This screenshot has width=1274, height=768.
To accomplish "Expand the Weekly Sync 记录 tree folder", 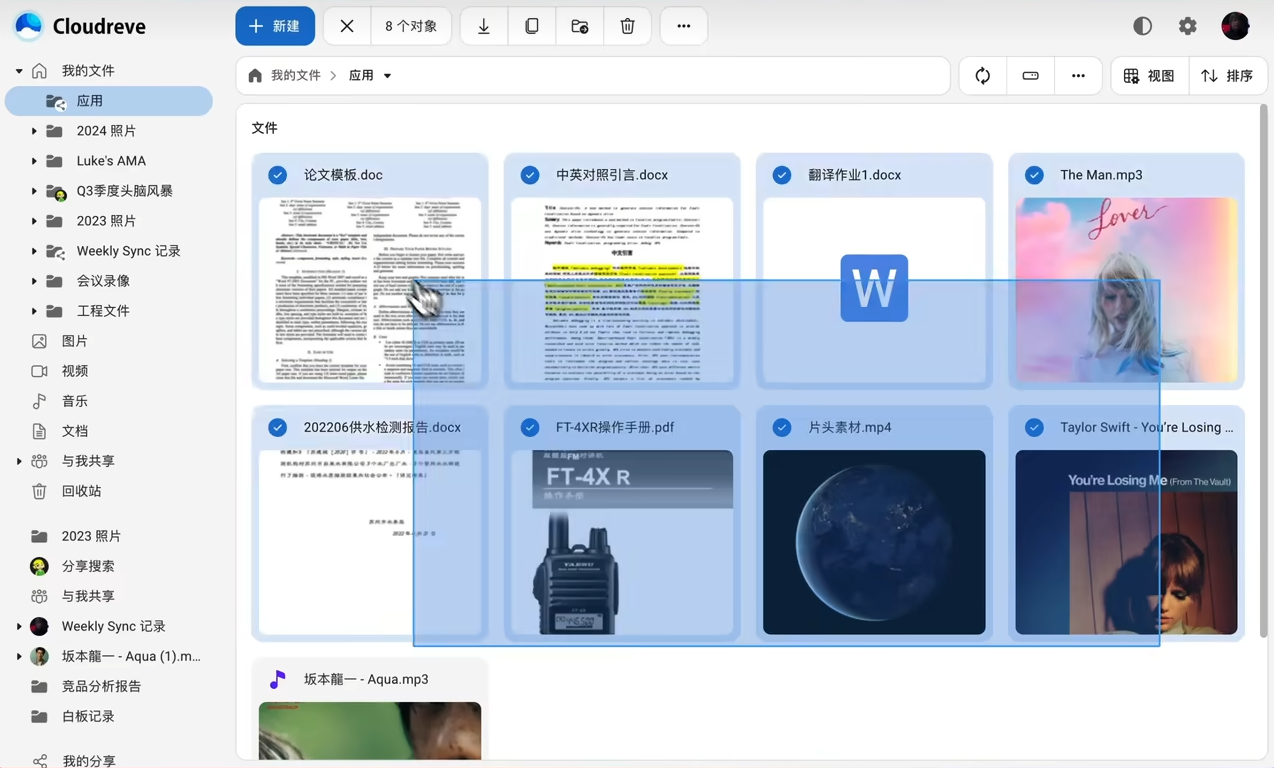I will (34, 251).
